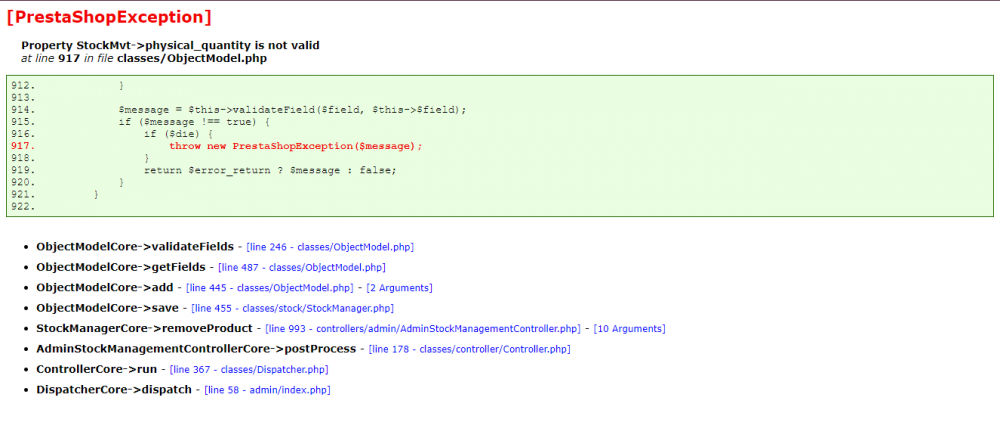Click AdminStockManagementControllerCore->postProcess stack entry
This screenshot has height=444, width=1000.
[x=196, y=349]
